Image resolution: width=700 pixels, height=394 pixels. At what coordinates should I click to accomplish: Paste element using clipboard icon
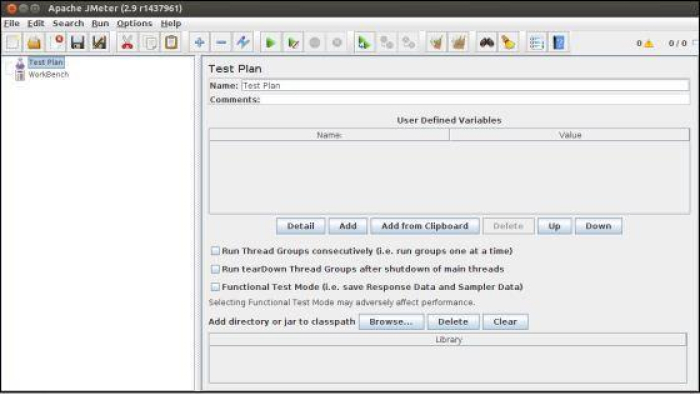(x=171, y=42)
